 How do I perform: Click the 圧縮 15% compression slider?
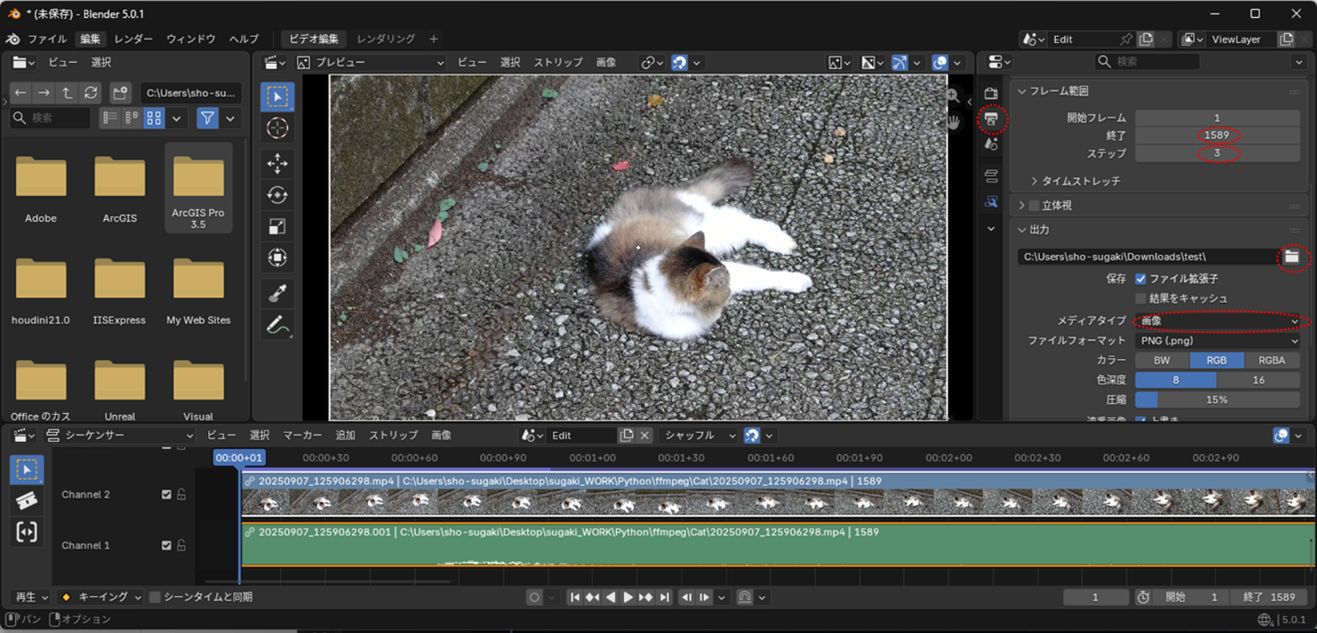pos(1217,400)
